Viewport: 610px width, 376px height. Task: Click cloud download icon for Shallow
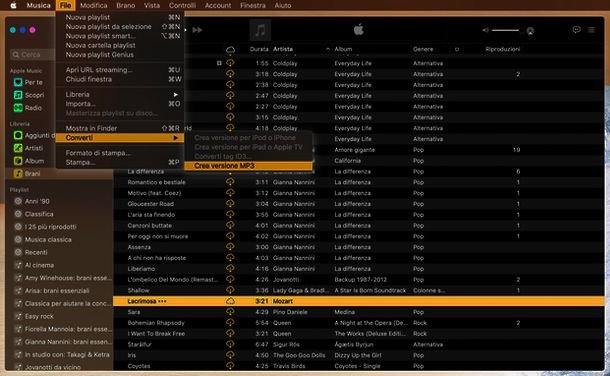pyautogui.click(x=230, y=290)
